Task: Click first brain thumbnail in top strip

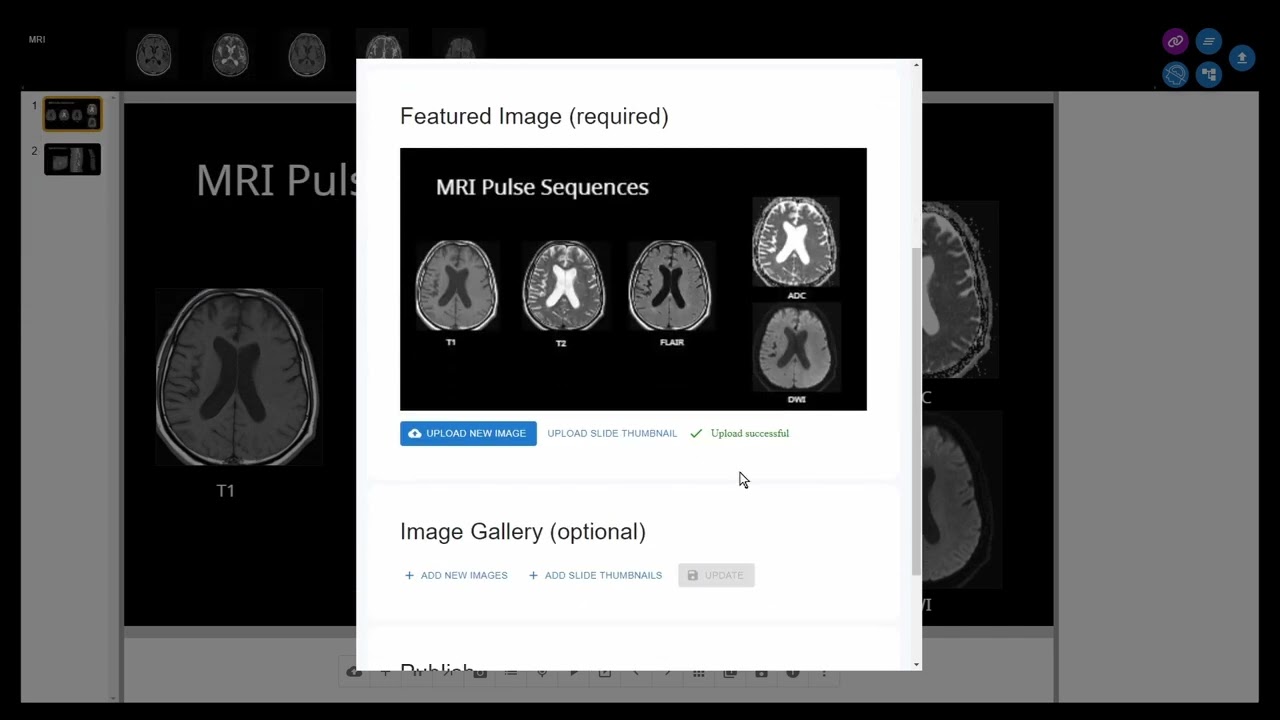Action: click(154, 54)
